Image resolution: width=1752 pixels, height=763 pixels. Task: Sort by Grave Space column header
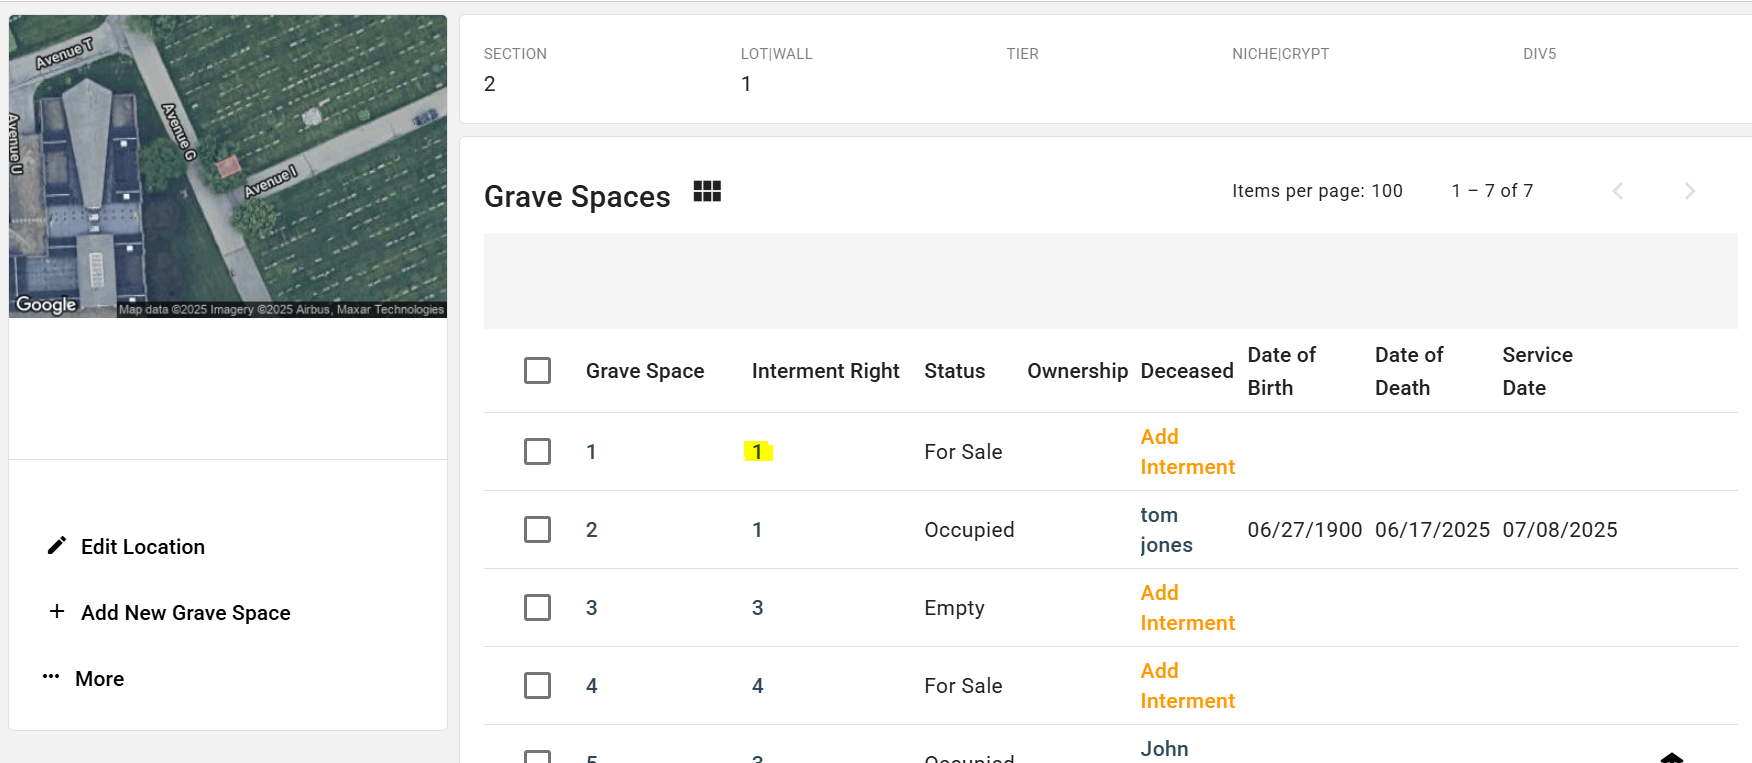(645, 371)
